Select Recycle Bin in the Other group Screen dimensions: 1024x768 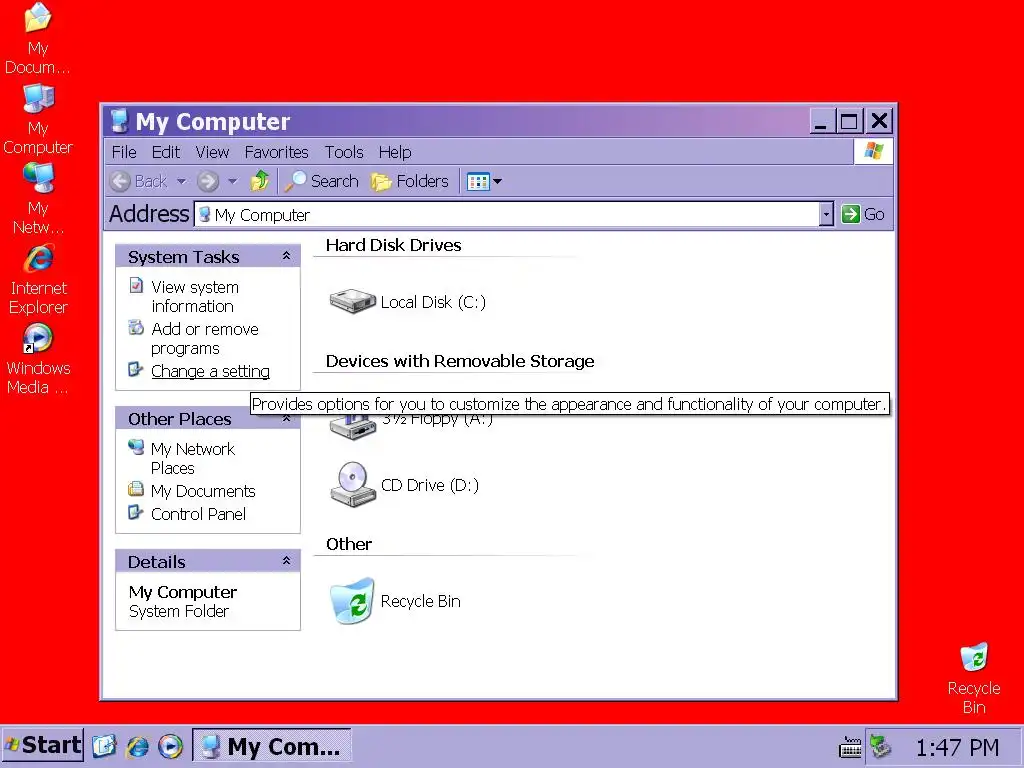[x=395, y=601]
